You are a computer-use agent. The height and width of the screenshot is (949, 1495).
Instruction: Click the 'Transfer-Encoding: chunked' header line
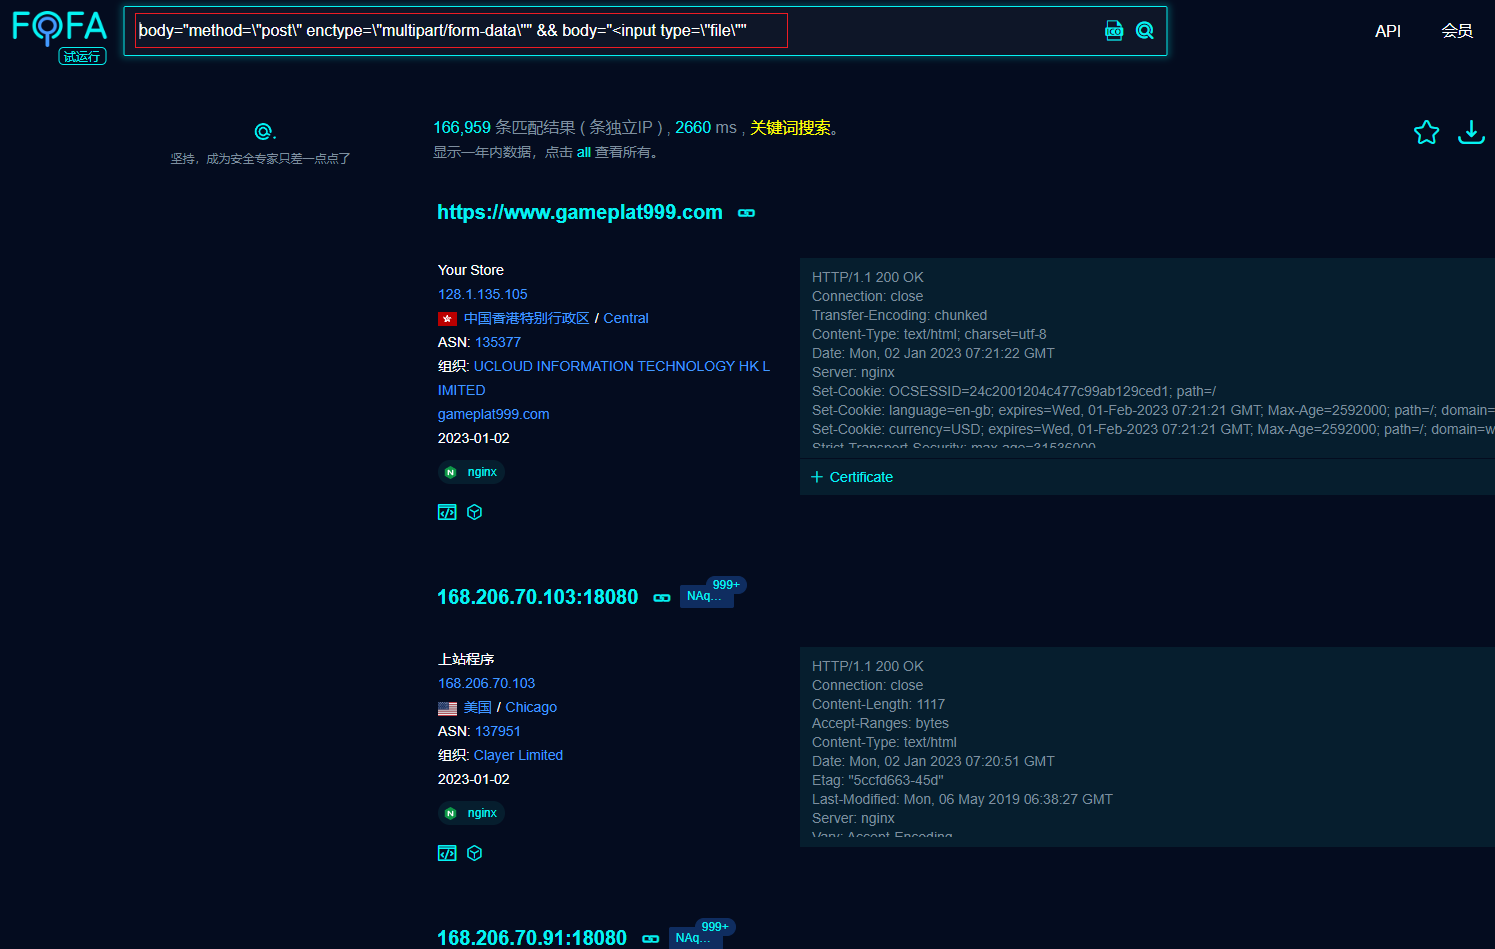(x=900, y=315)
